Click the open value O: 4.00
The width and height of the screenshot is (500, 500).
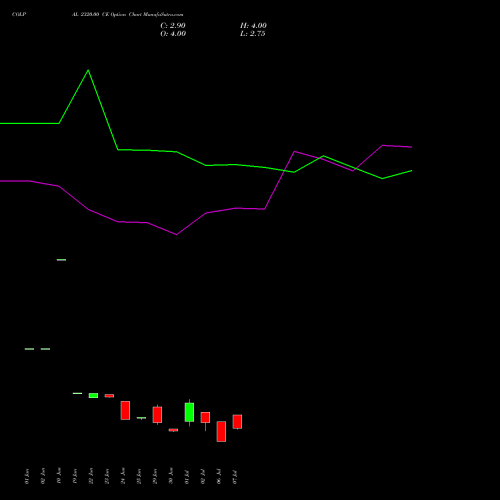click(x=173, y=34)
